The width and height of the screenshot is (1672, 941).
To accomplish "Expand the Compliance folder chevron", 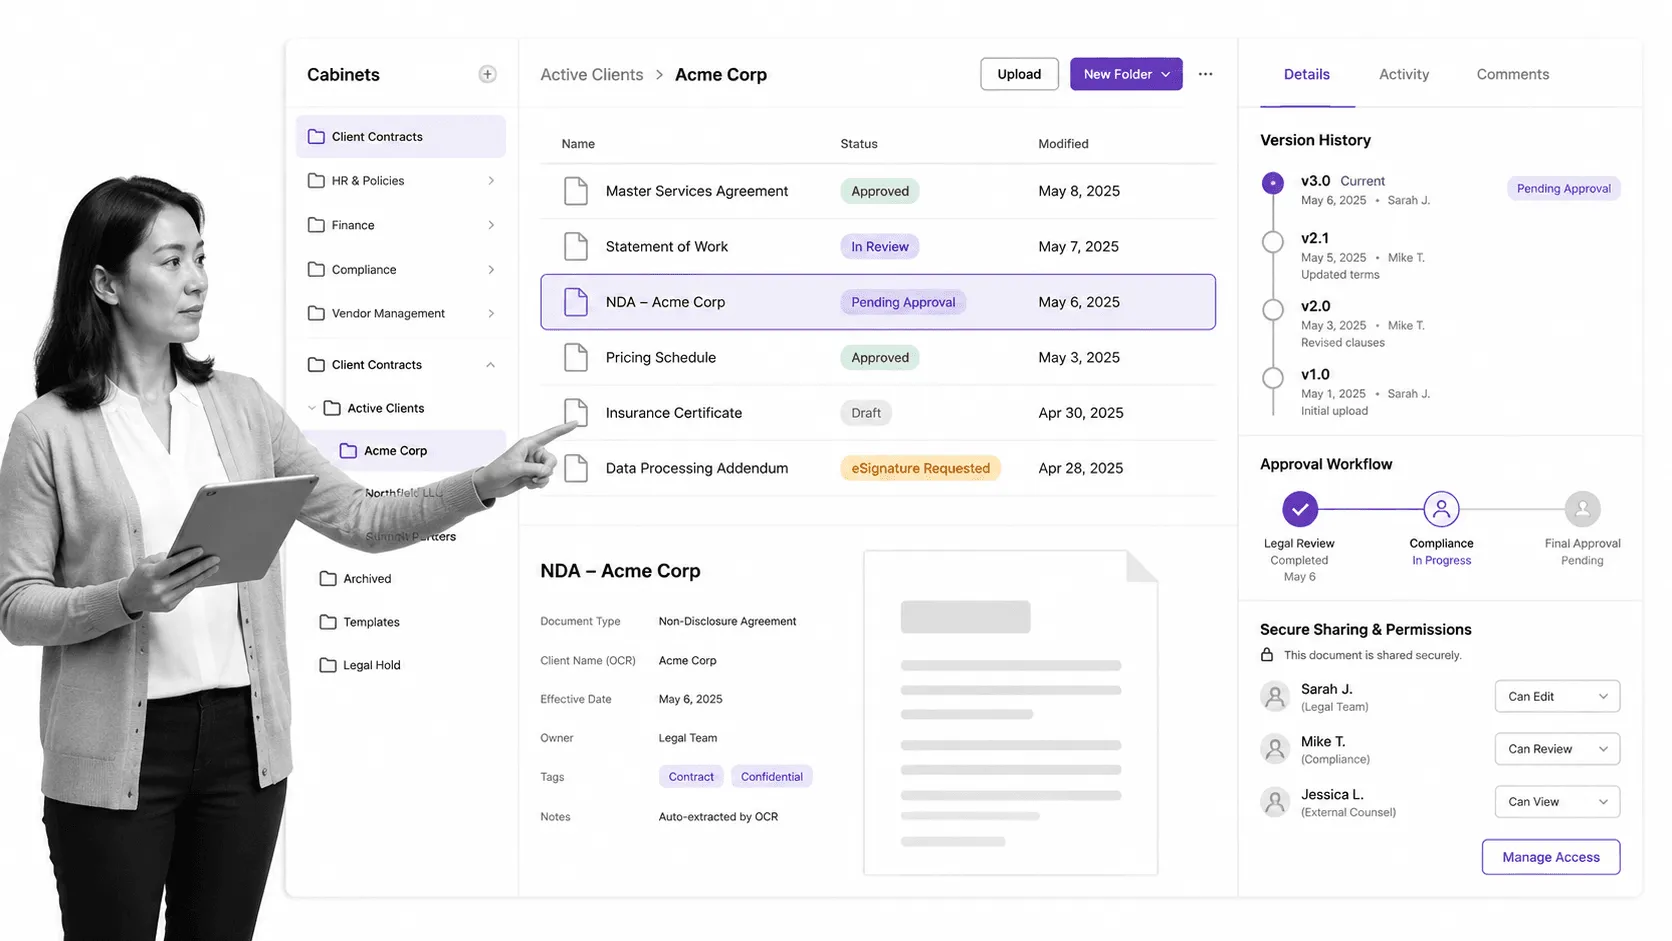I will [x=491, y=269].
